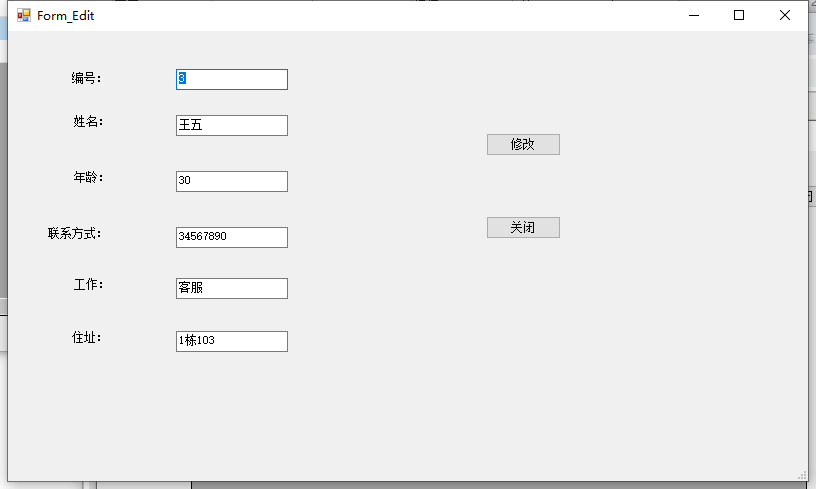Screen dimensions: 816x489
Task: Click the 修改 button
Action: click(x=523, y=144)
